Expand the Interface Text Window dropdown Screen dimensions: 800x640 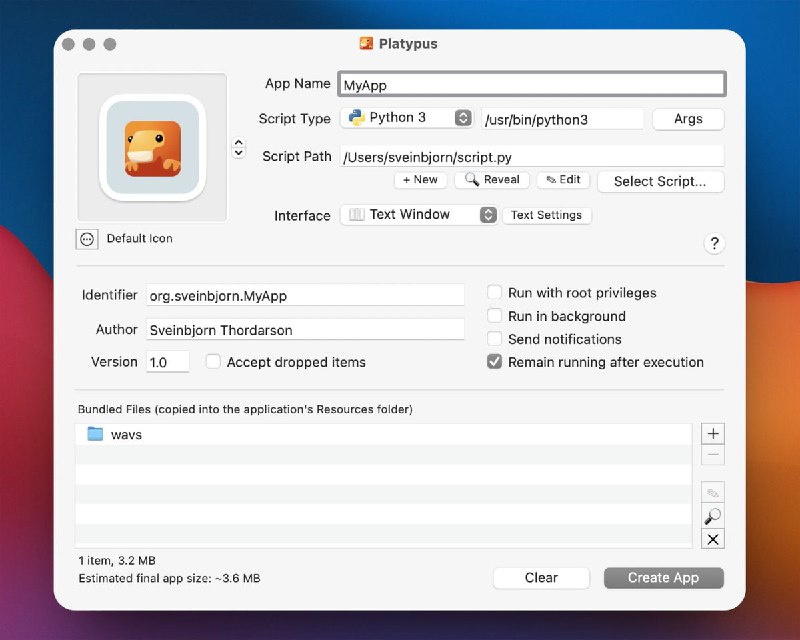pos(419,215)
